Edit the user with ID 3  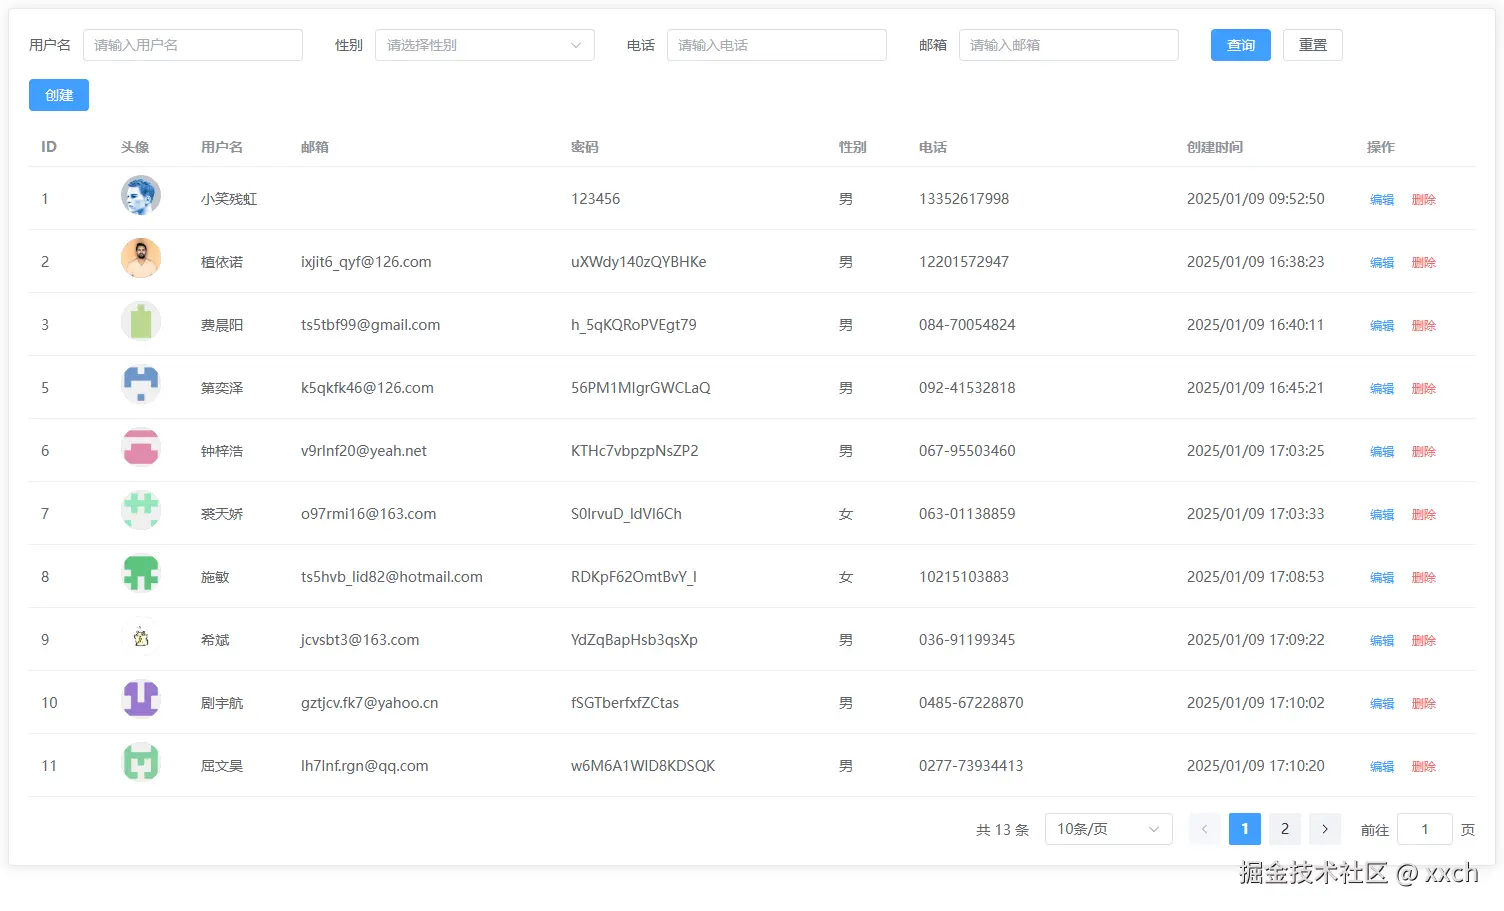coord(1382,325)
